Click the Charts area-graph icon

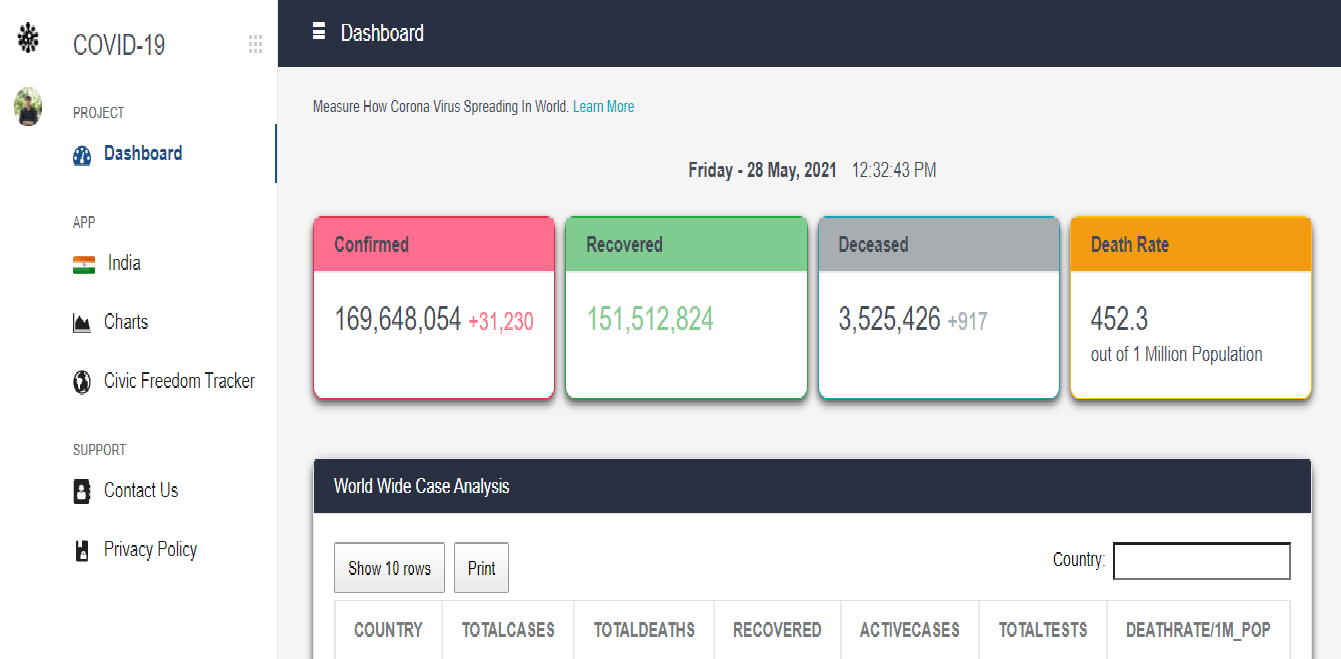click(82, 323)
